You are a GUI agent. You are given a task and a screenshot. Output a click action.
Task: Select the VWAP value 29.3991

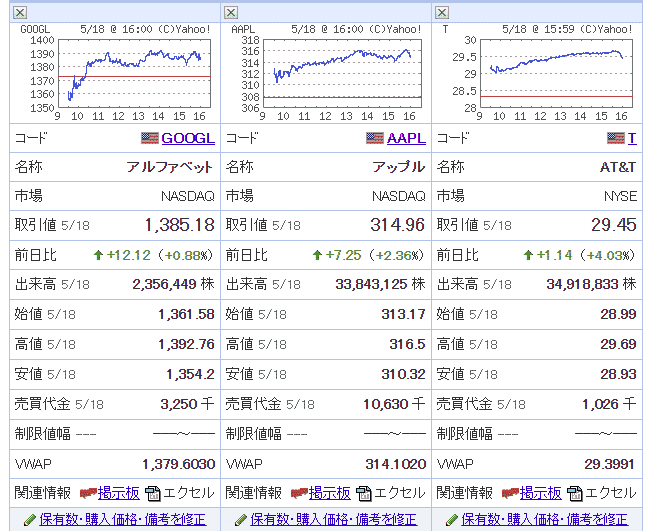coord(609,464)
